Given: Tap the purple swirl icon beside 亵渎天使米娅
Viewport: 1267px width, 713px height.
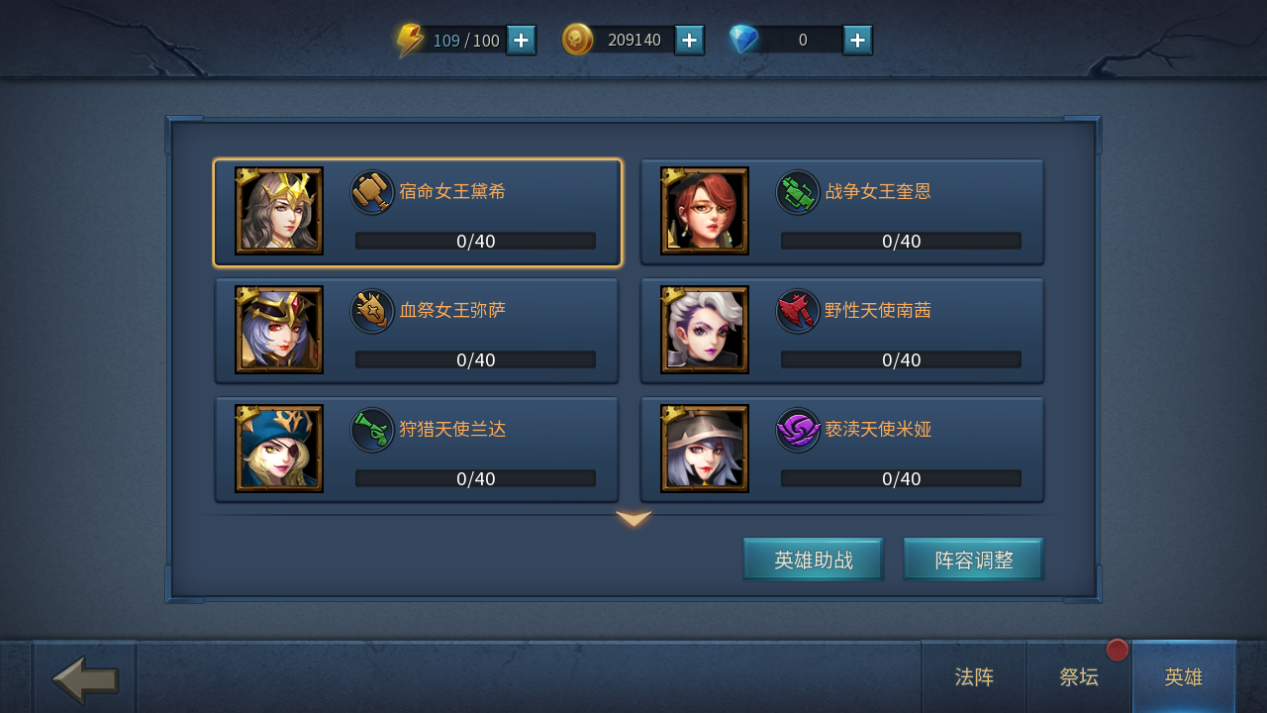Looking at the screenshot, I should (798, 430).
